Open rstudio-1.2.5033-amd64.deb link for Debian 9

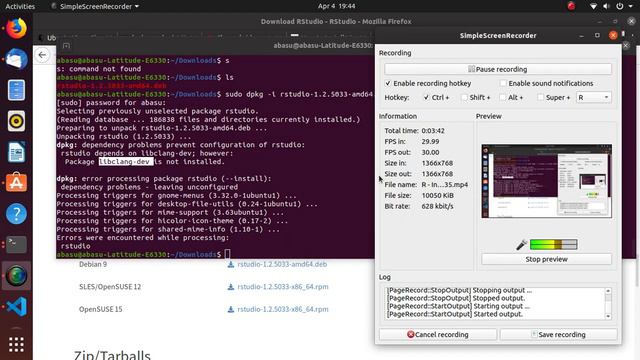pos(282,264)
